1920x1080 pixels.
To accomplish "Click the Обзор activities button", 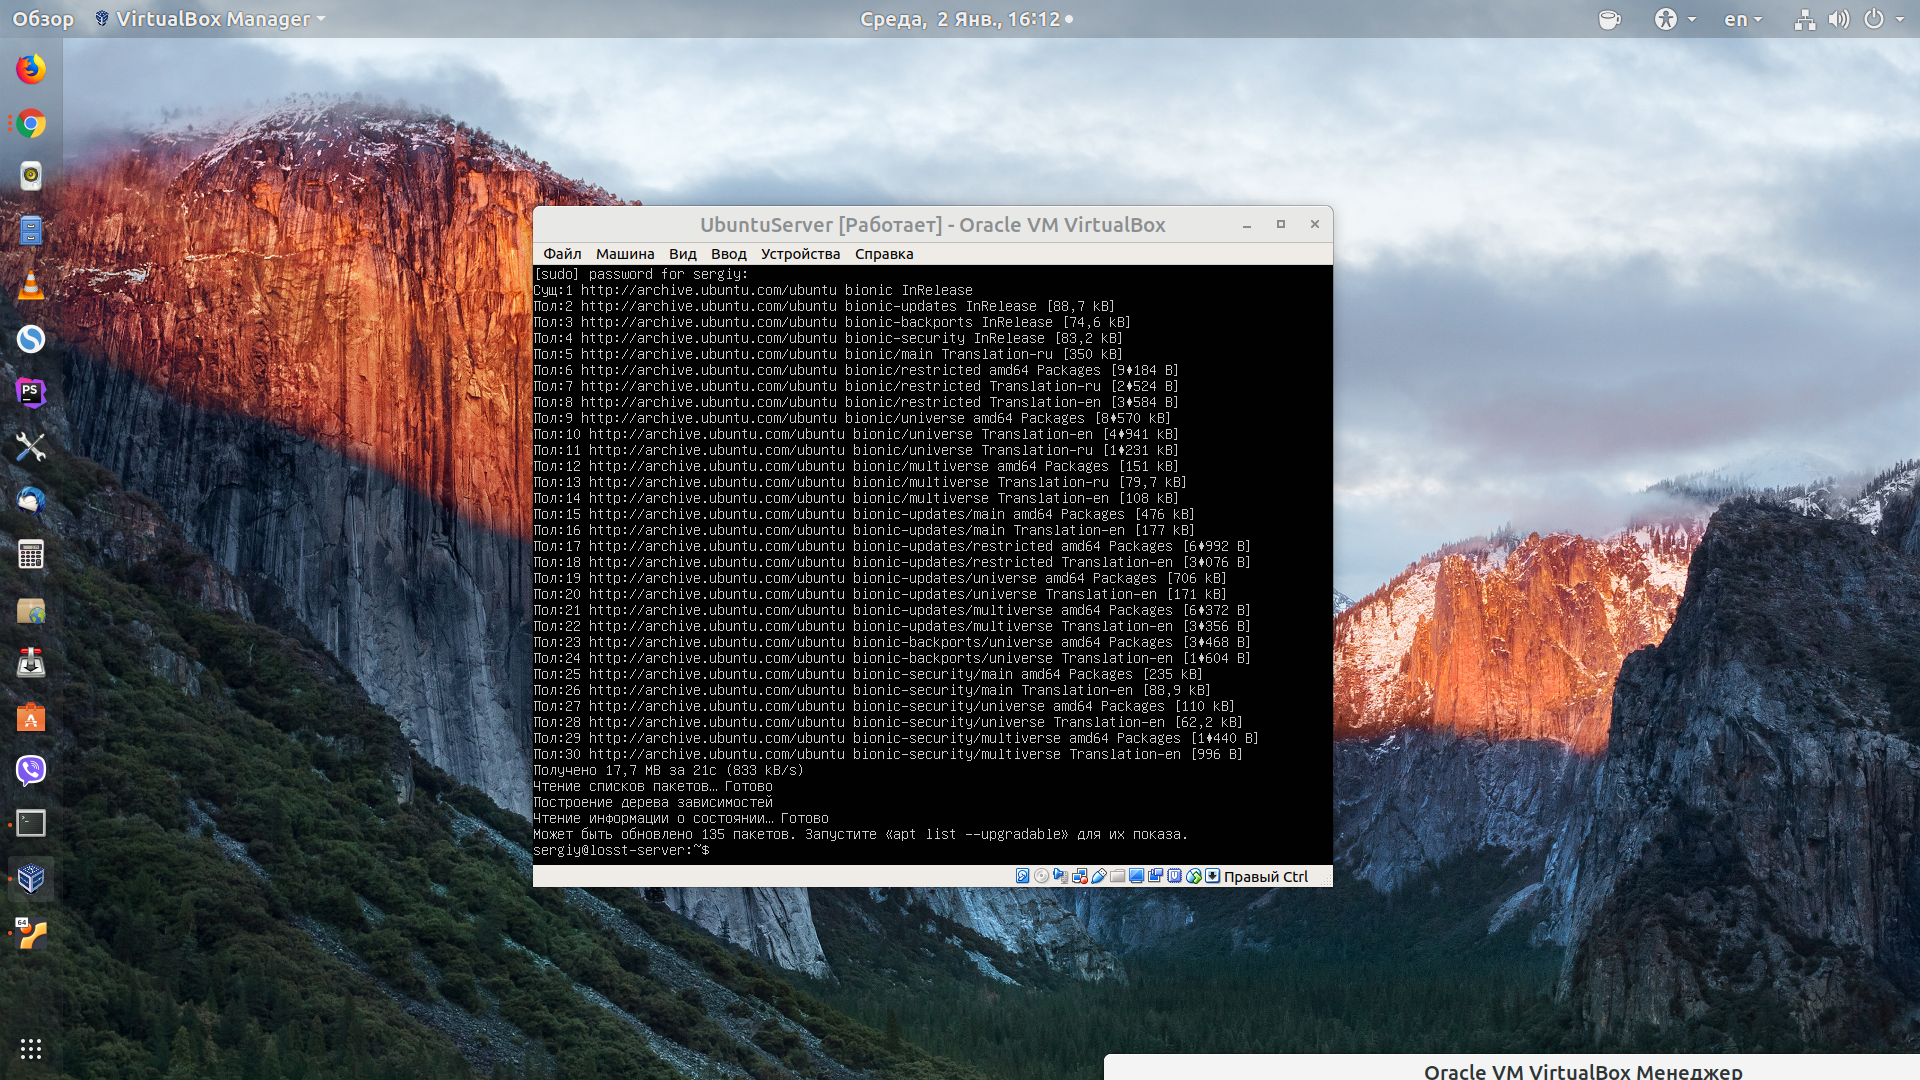I will point(43,19).
